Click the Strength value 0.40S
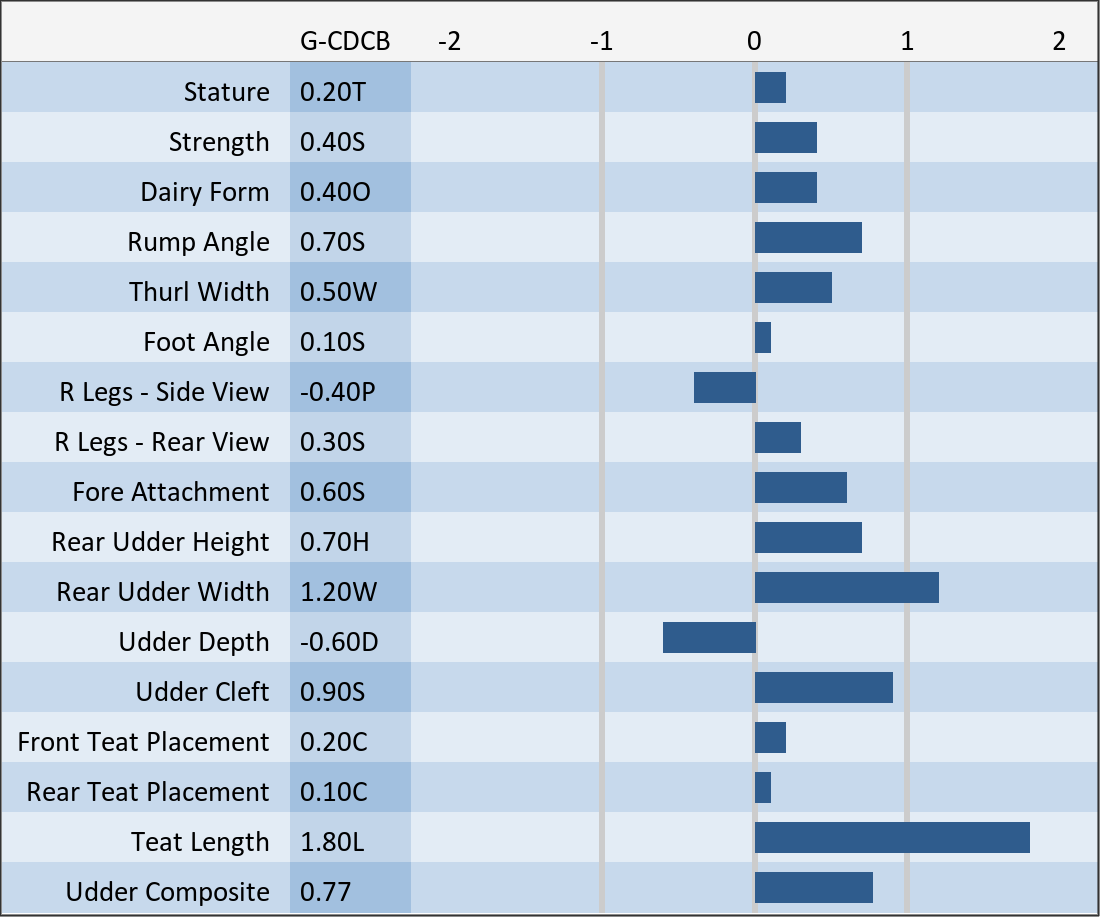The image size is (1100, 917). point(333,142)
